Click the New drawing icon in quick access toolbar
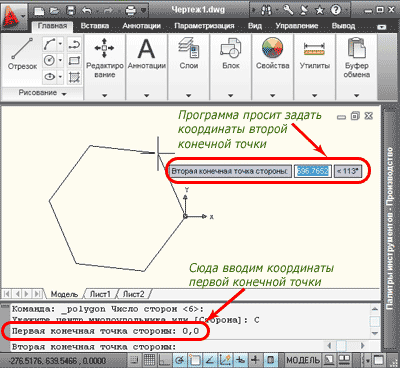The height and width of the screenshot is (368, 400). click(x=38, y=11)
